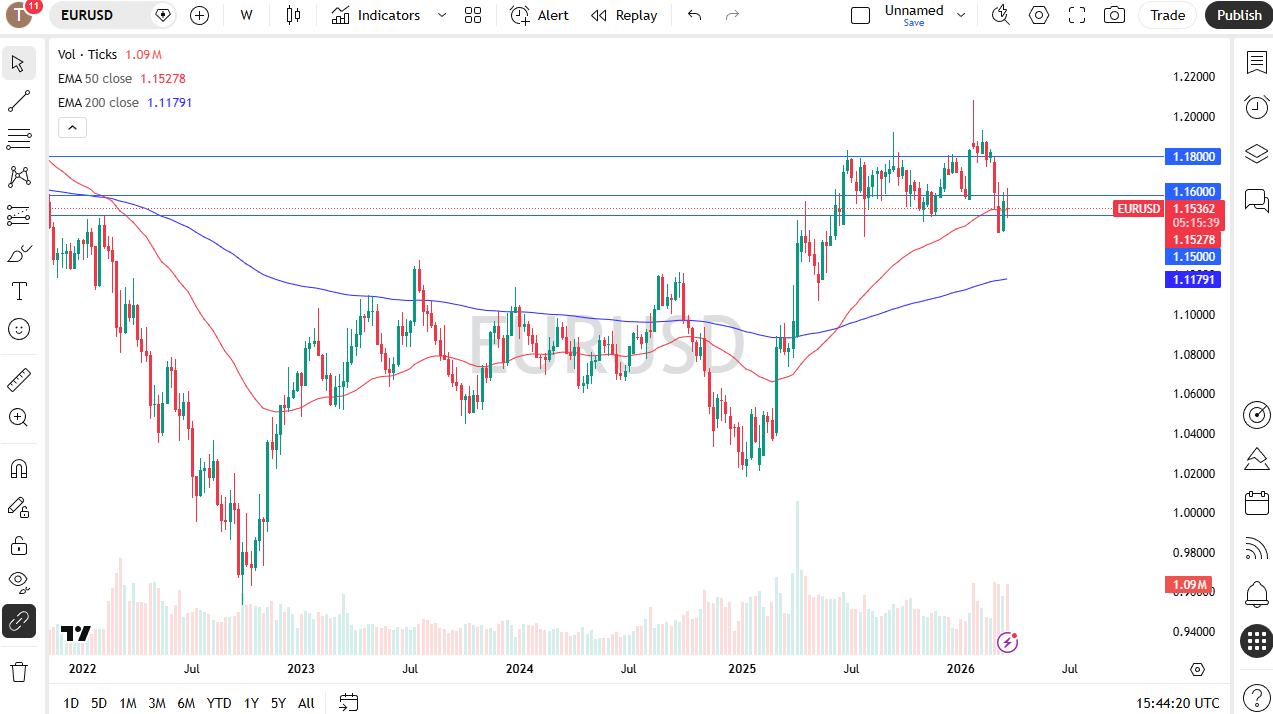The height and width of the screenshot is (714, 1273).
Task: Open the nine-dot apps grid menu
Action: (x=1256, y=641)
